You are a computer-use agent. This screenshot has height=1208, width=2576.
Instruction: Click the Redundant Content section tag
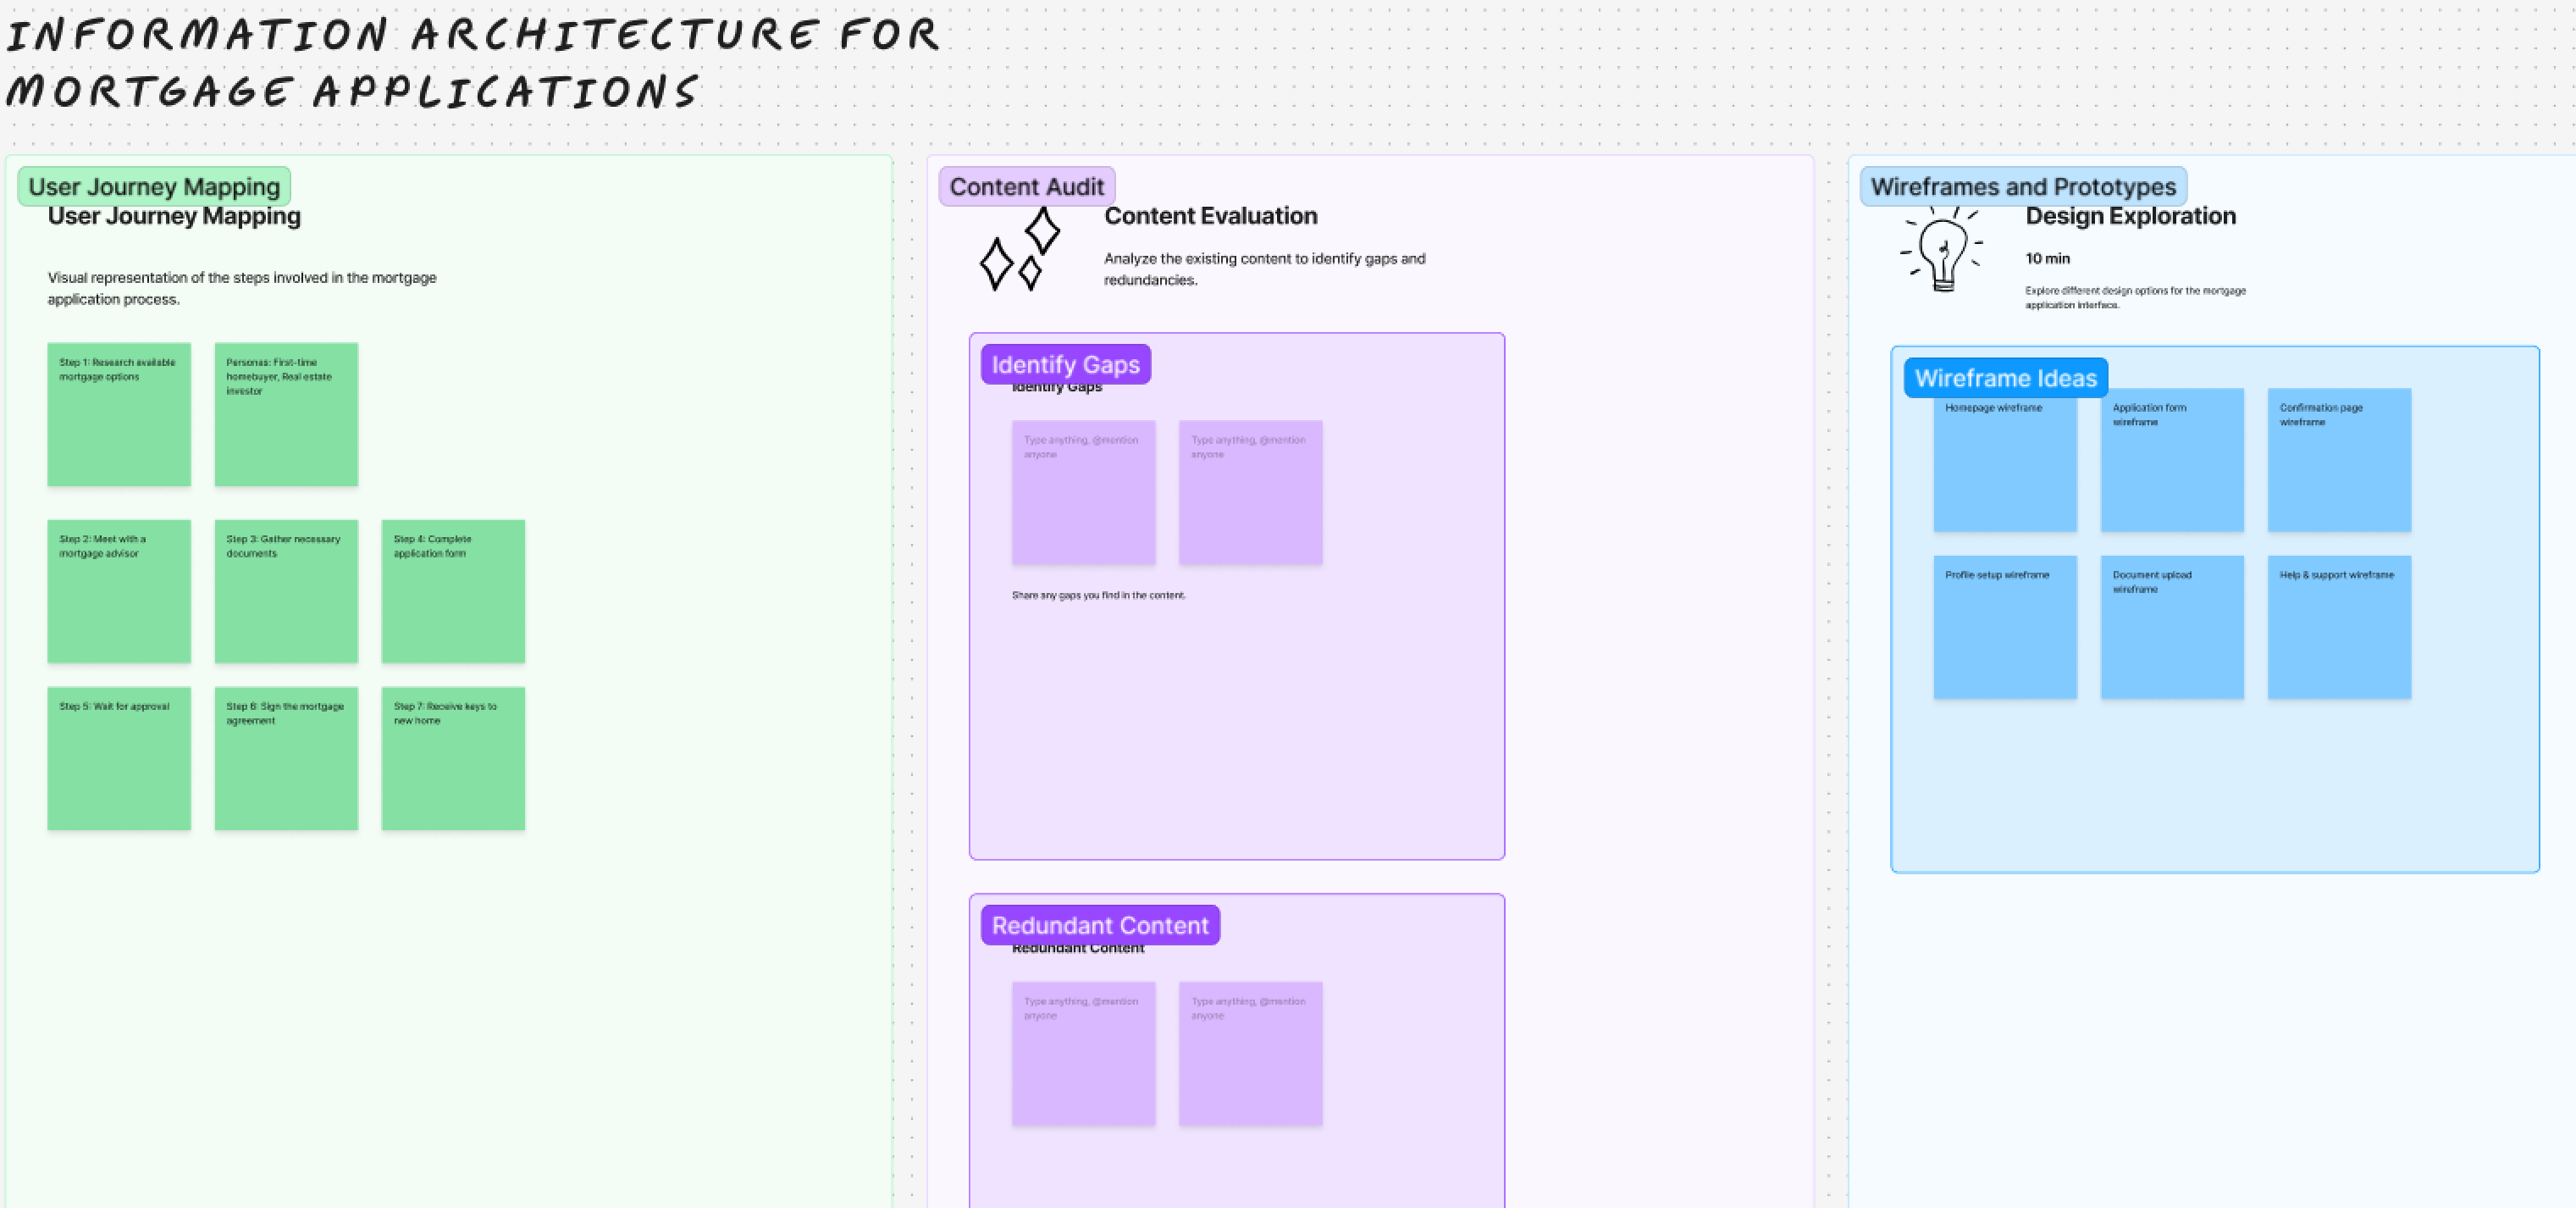point(1099,926)
